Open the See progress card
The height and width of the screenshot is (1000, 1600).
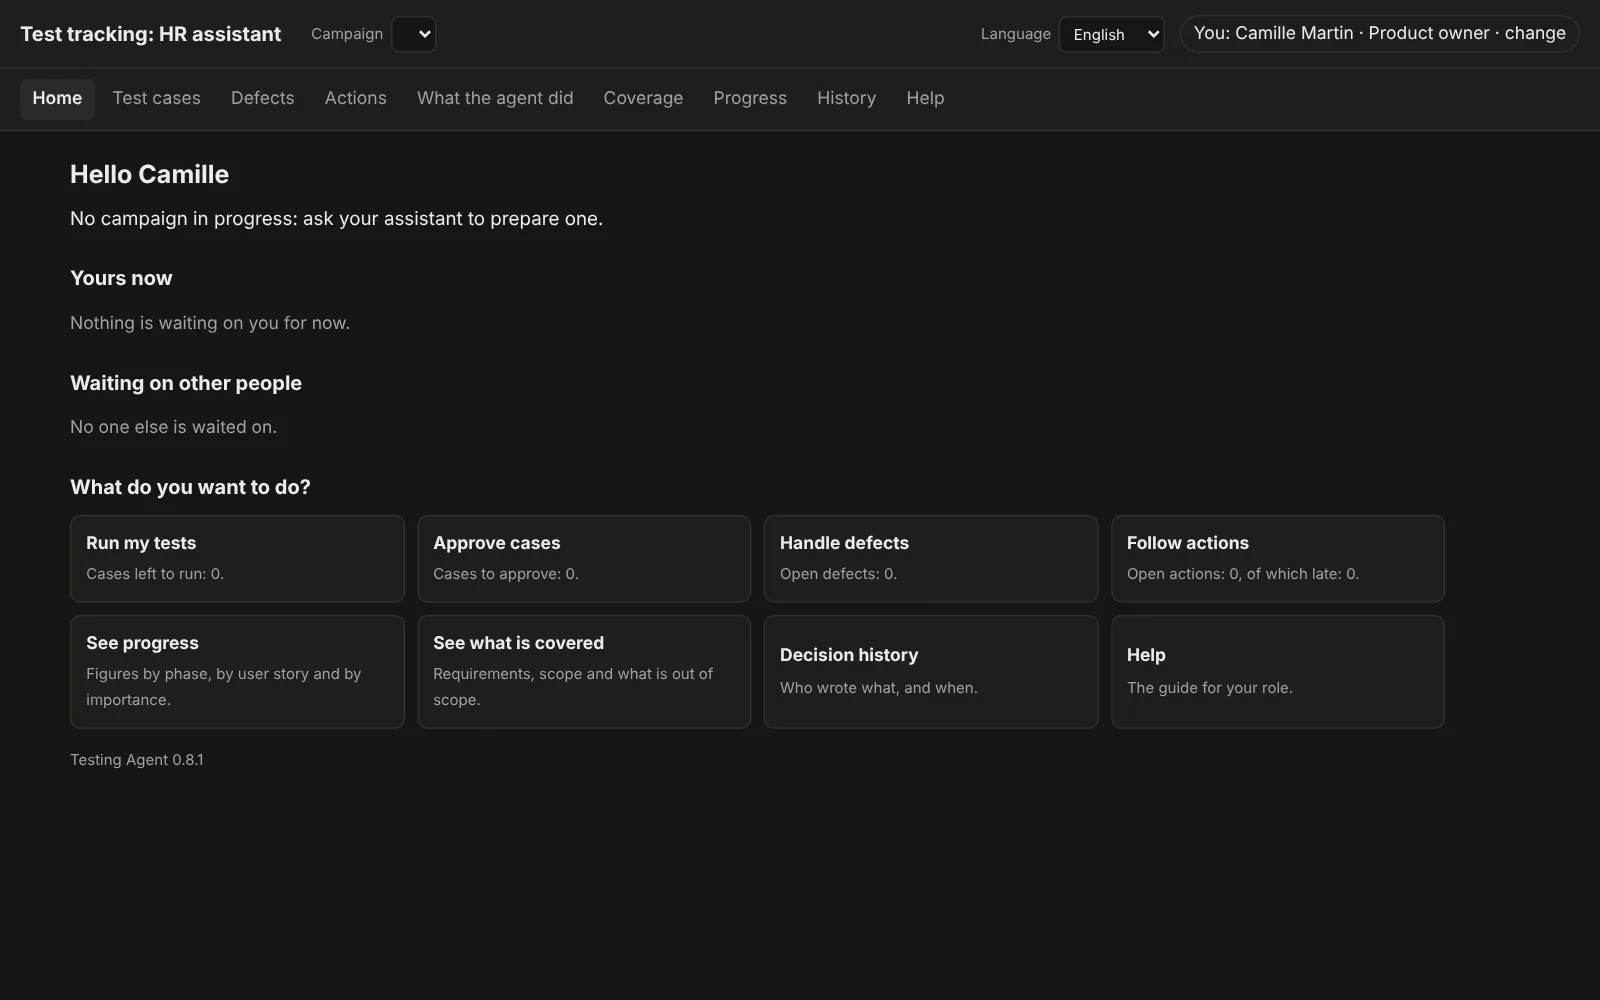point(237,672)
